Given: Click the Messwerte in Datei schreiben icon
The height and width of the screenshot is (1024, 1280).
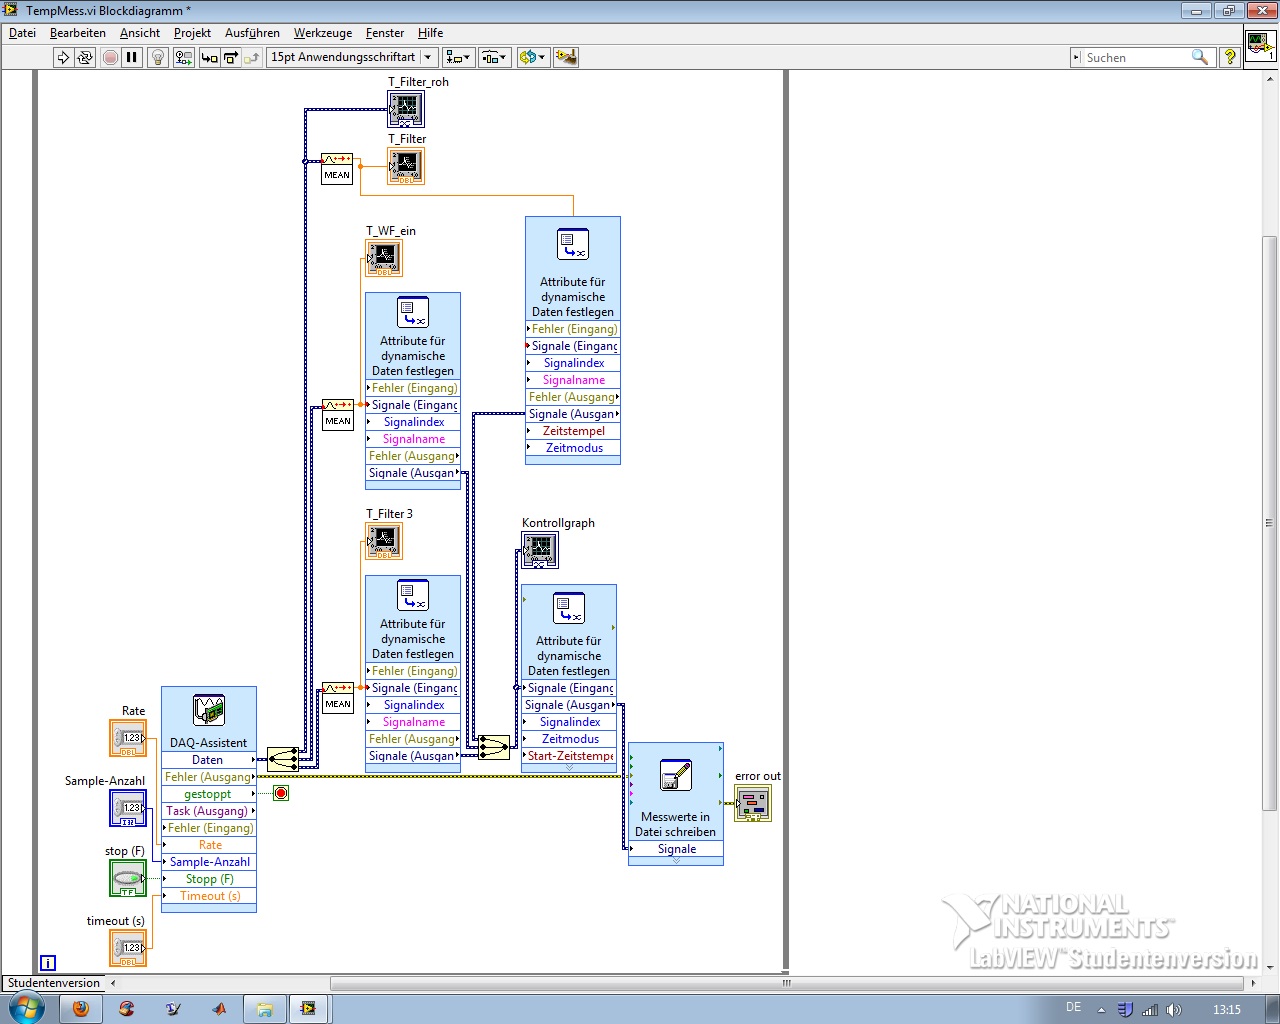Looking at the screenshot, I should pos(676,776).
